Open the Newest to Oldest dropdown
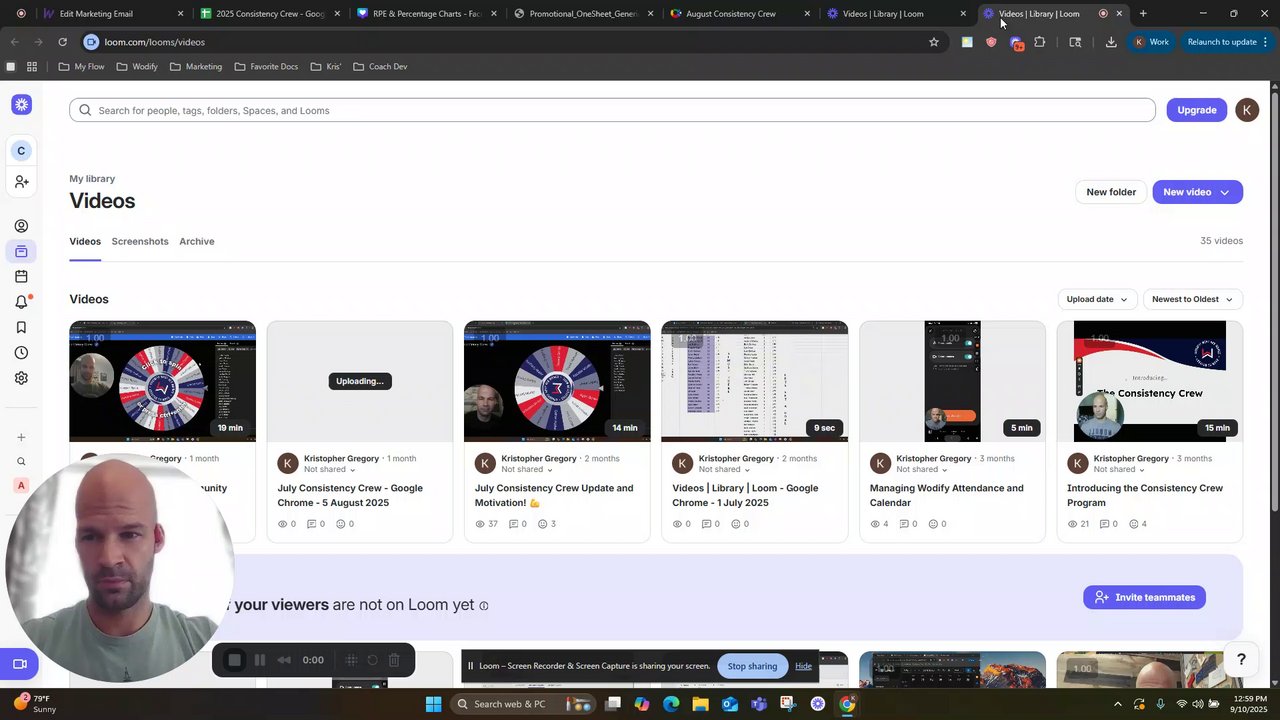Screen dimensions: 1280x720 click(x=1192, y=299)
